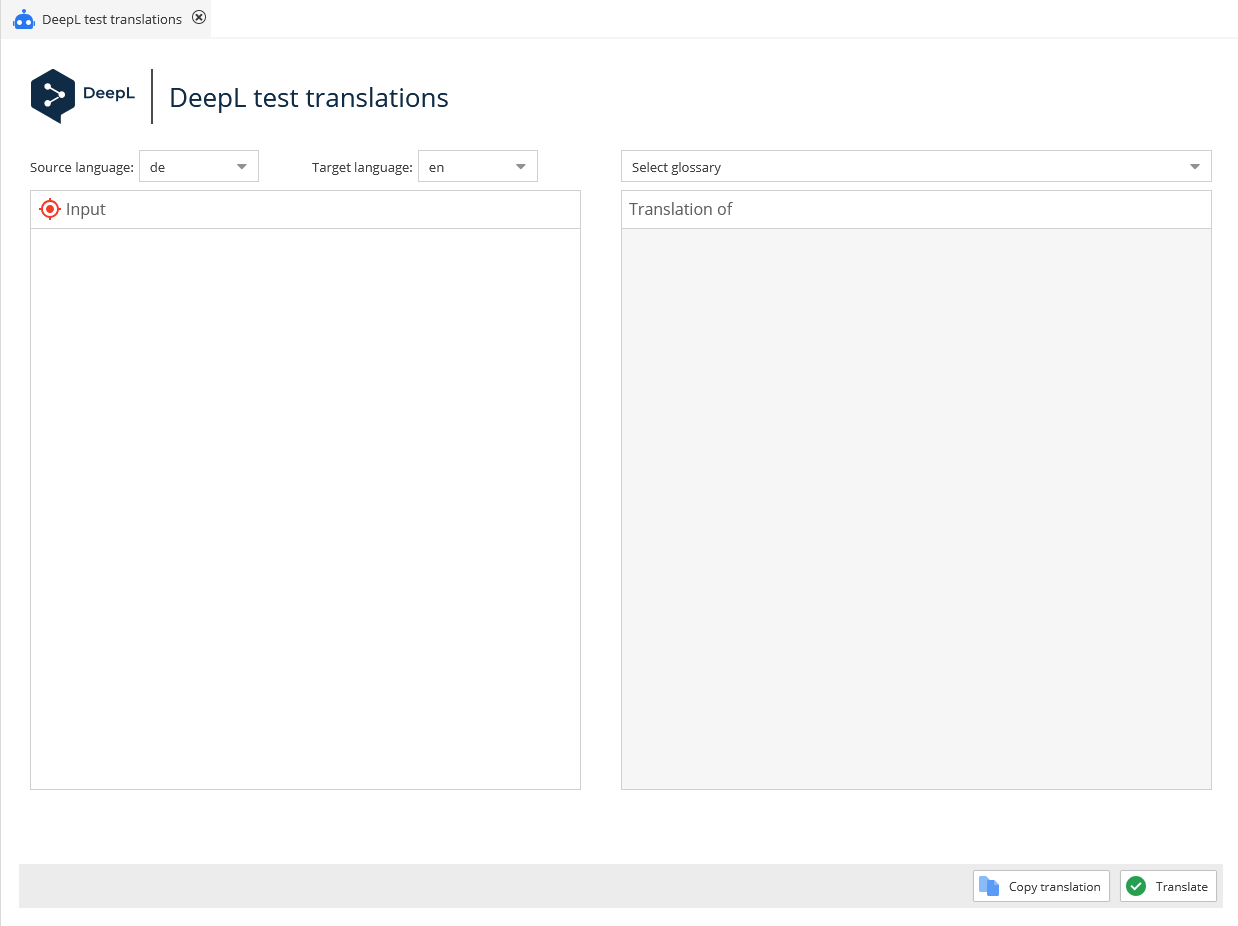This screenshot has width=1238, height=926.
Task: Open the Source language dropdown
Action: point(199,166)
